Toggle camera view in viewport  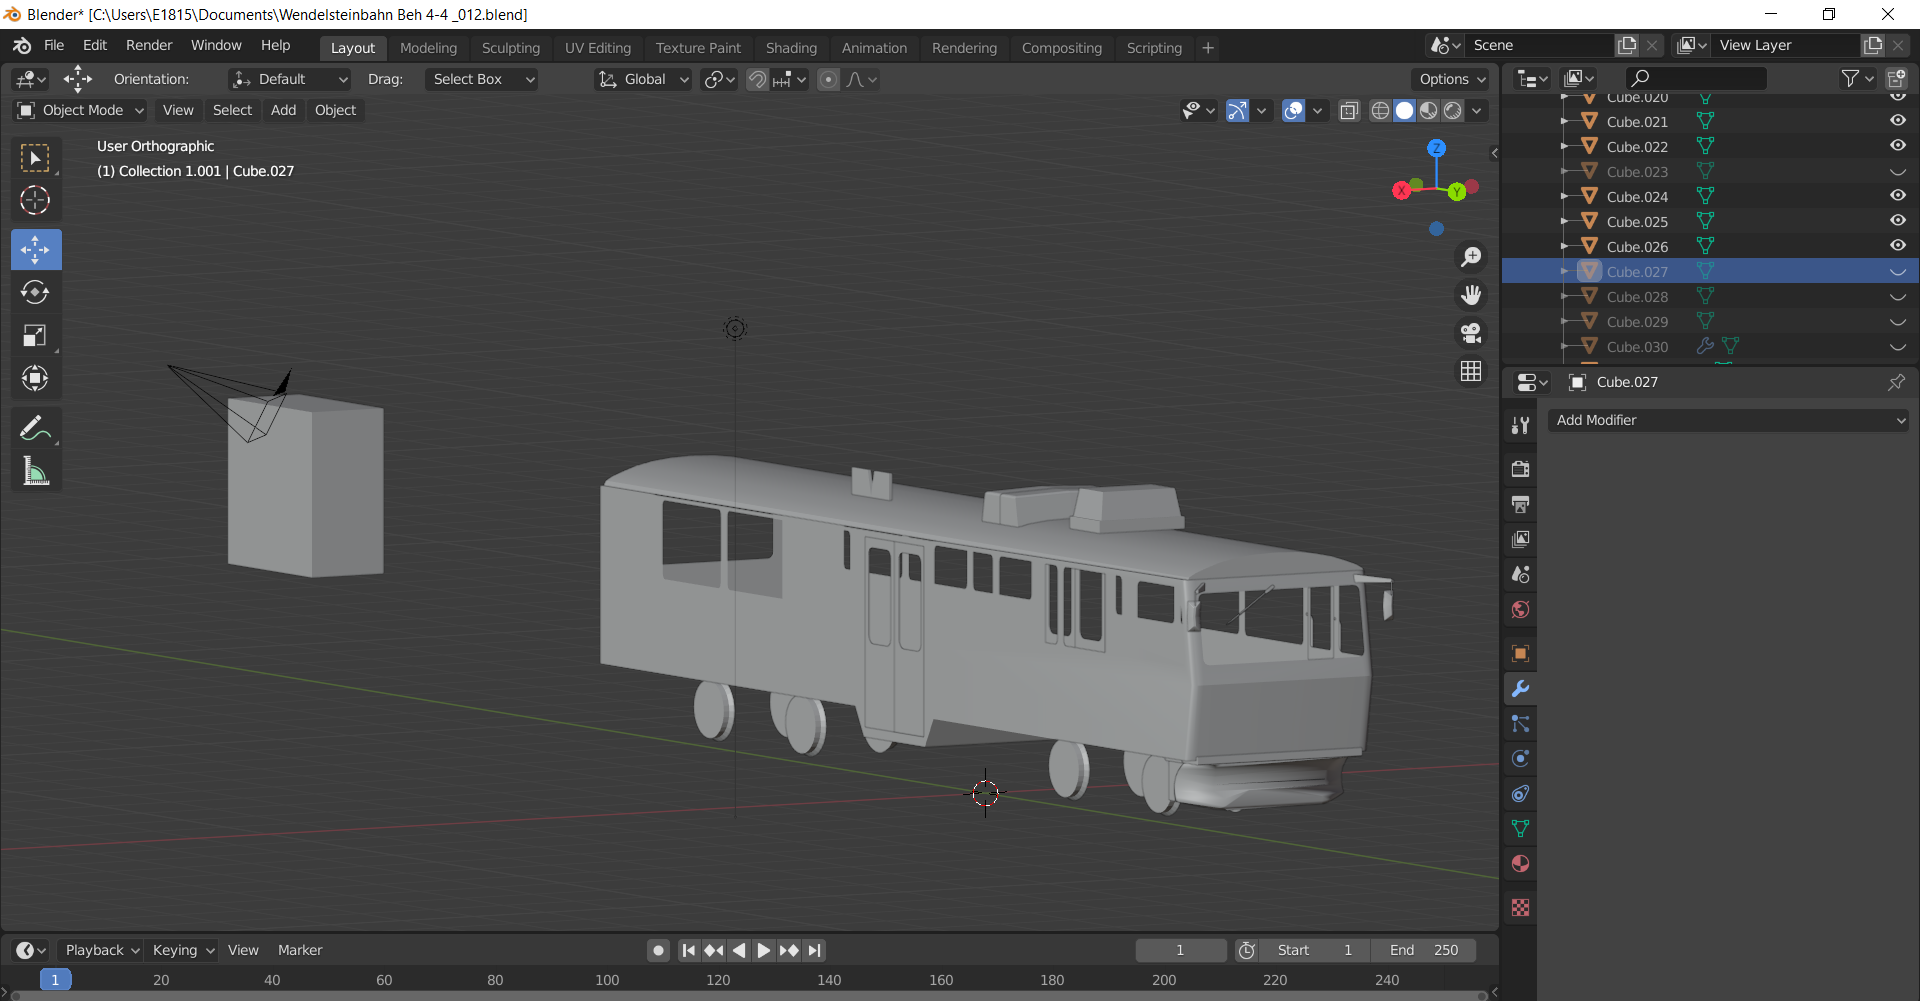tap(1470, 333)
